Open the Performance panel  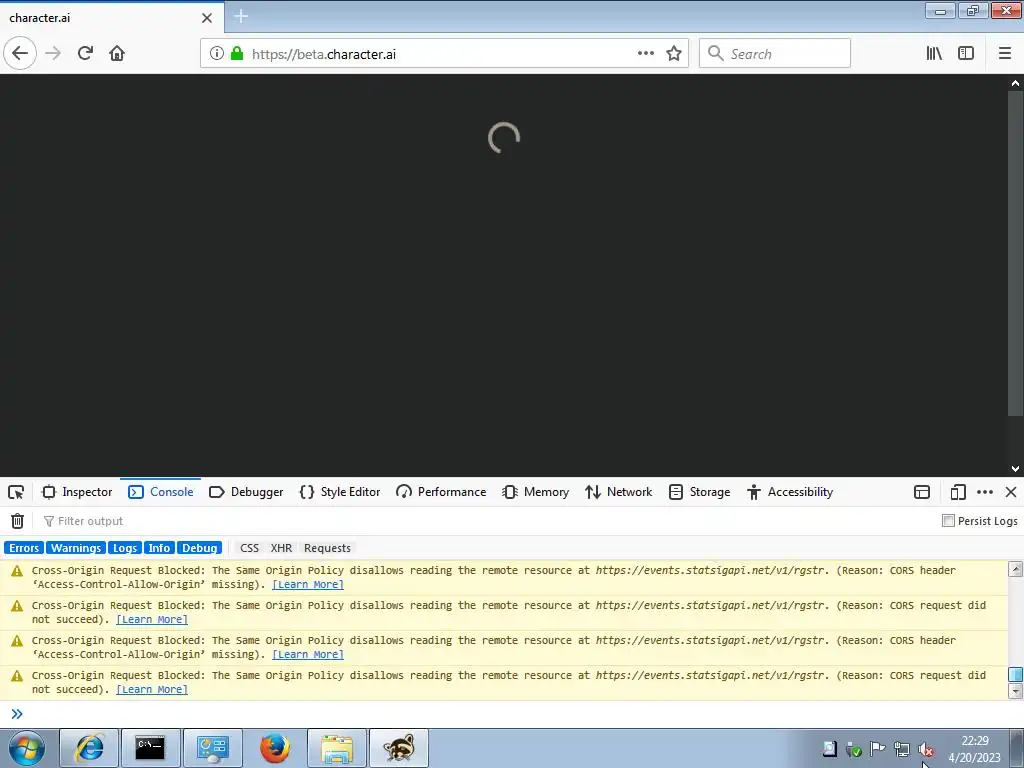pyautogui.click(x=441, y=492)
